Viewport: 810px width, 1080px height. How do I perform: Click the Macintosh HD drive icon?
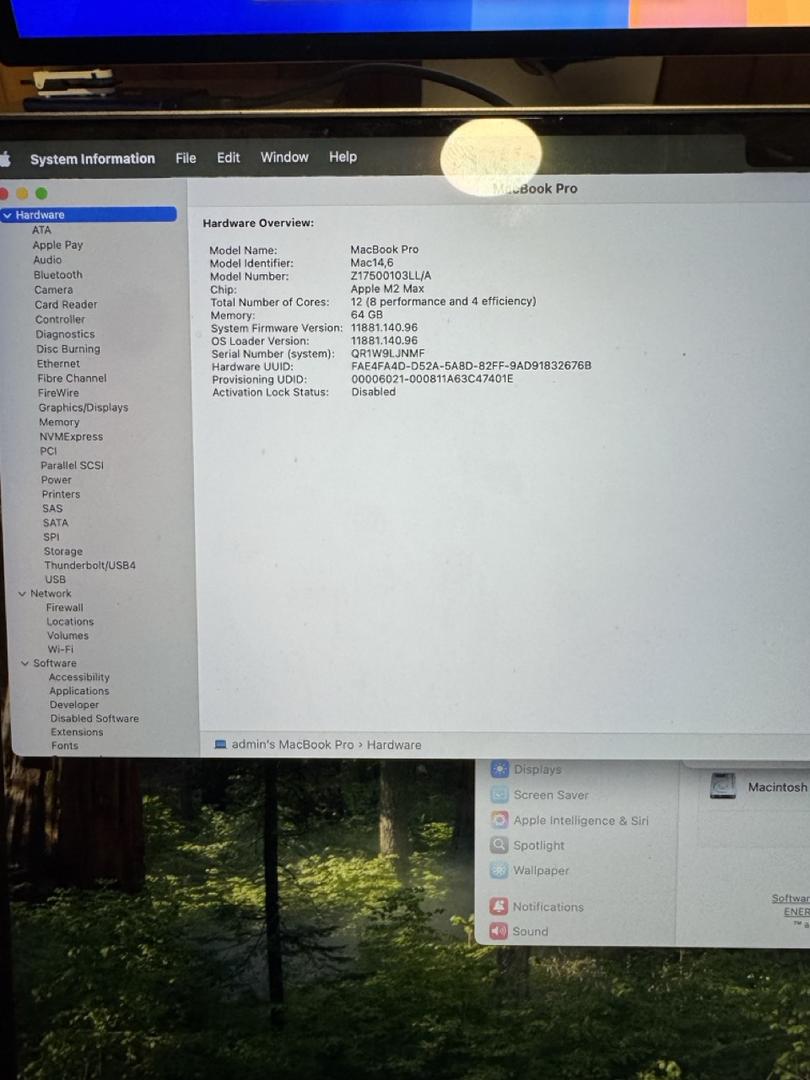tap(723, 786)
